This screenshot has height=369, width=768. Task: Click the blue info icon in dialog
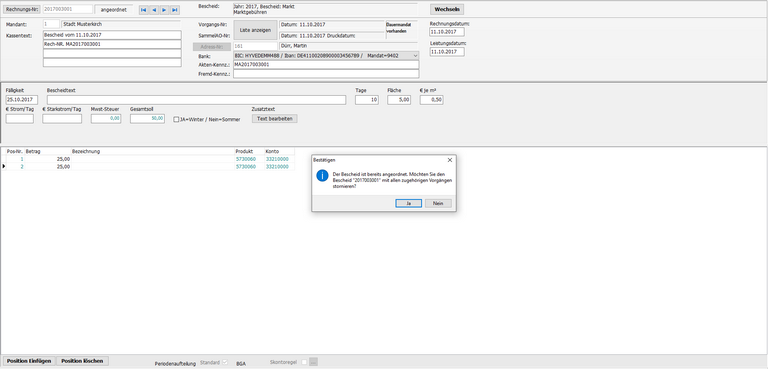click(x=322, y=175)
